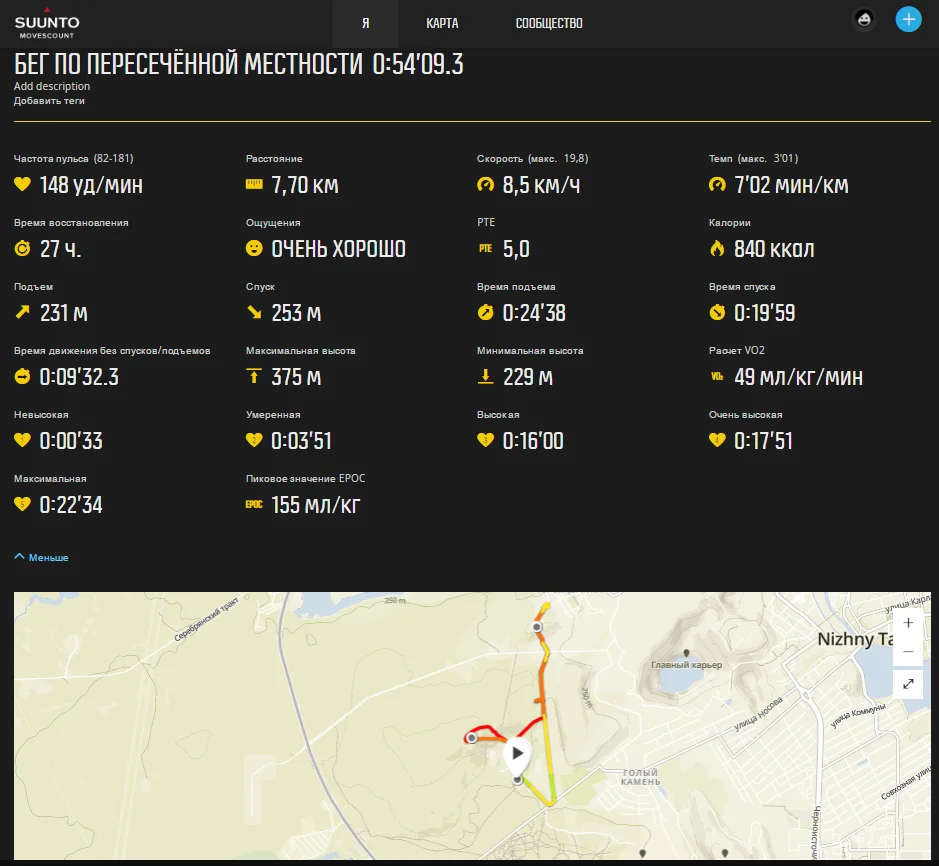Click the lap waypoint at the red route's west end
This screenshot has width=939, height=866.
472,738
